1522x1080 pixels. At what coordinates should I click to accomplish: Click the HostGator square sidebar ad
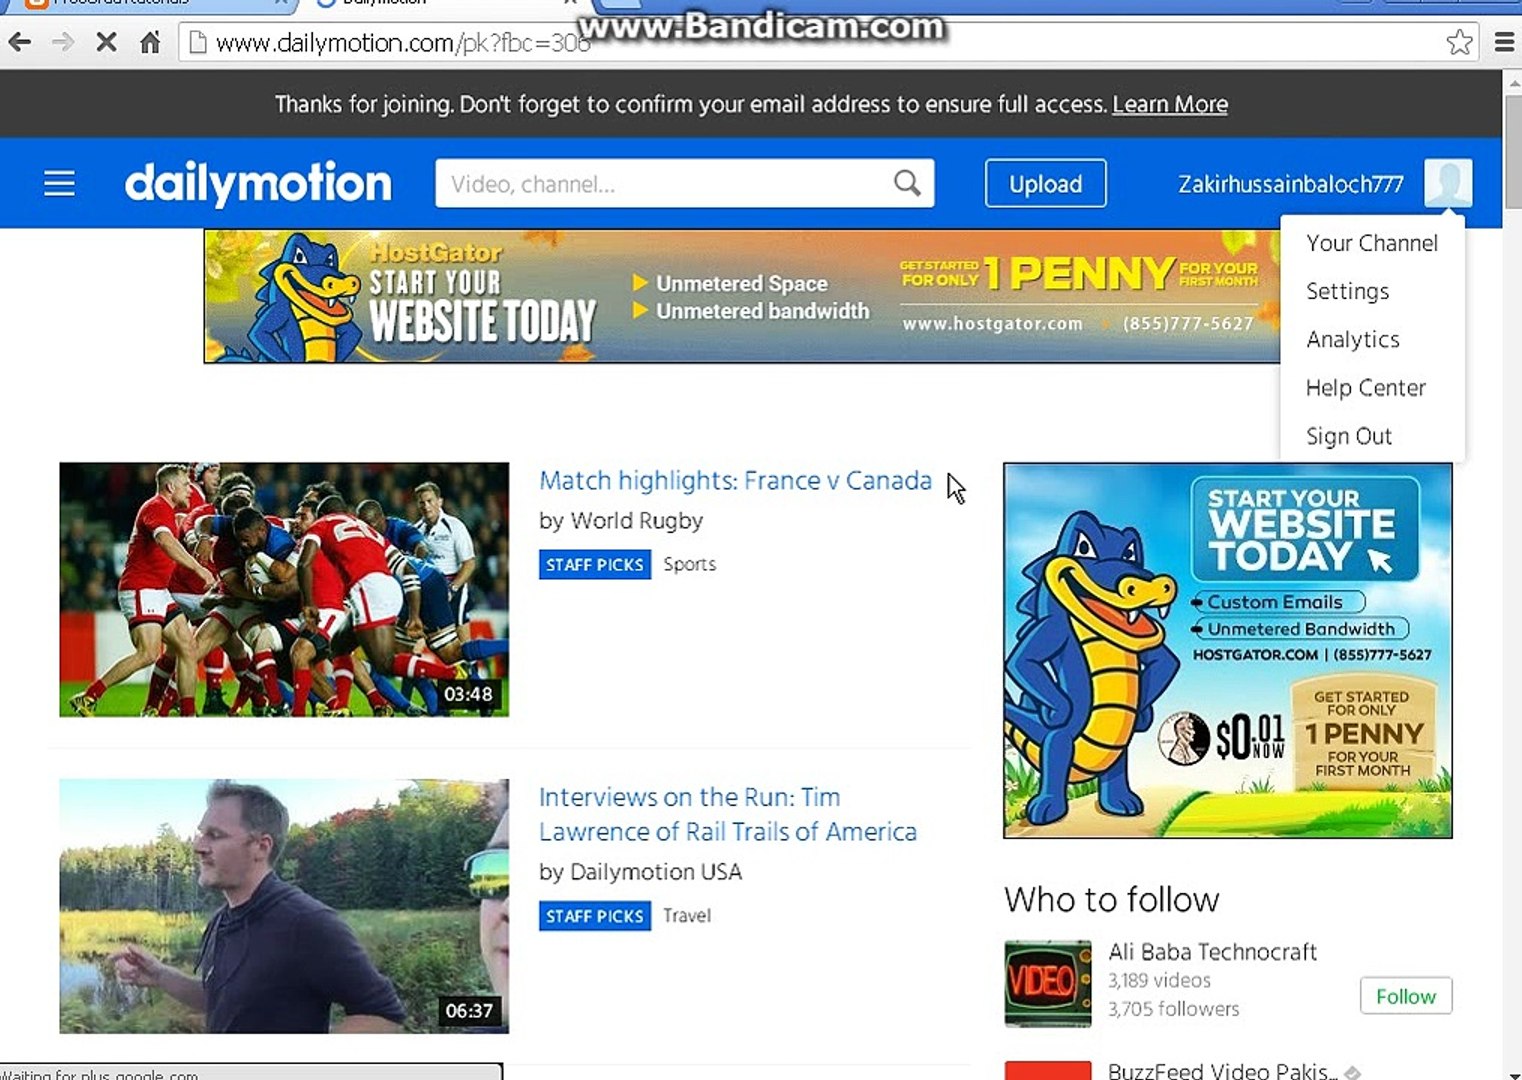(x=1228, y=650)
